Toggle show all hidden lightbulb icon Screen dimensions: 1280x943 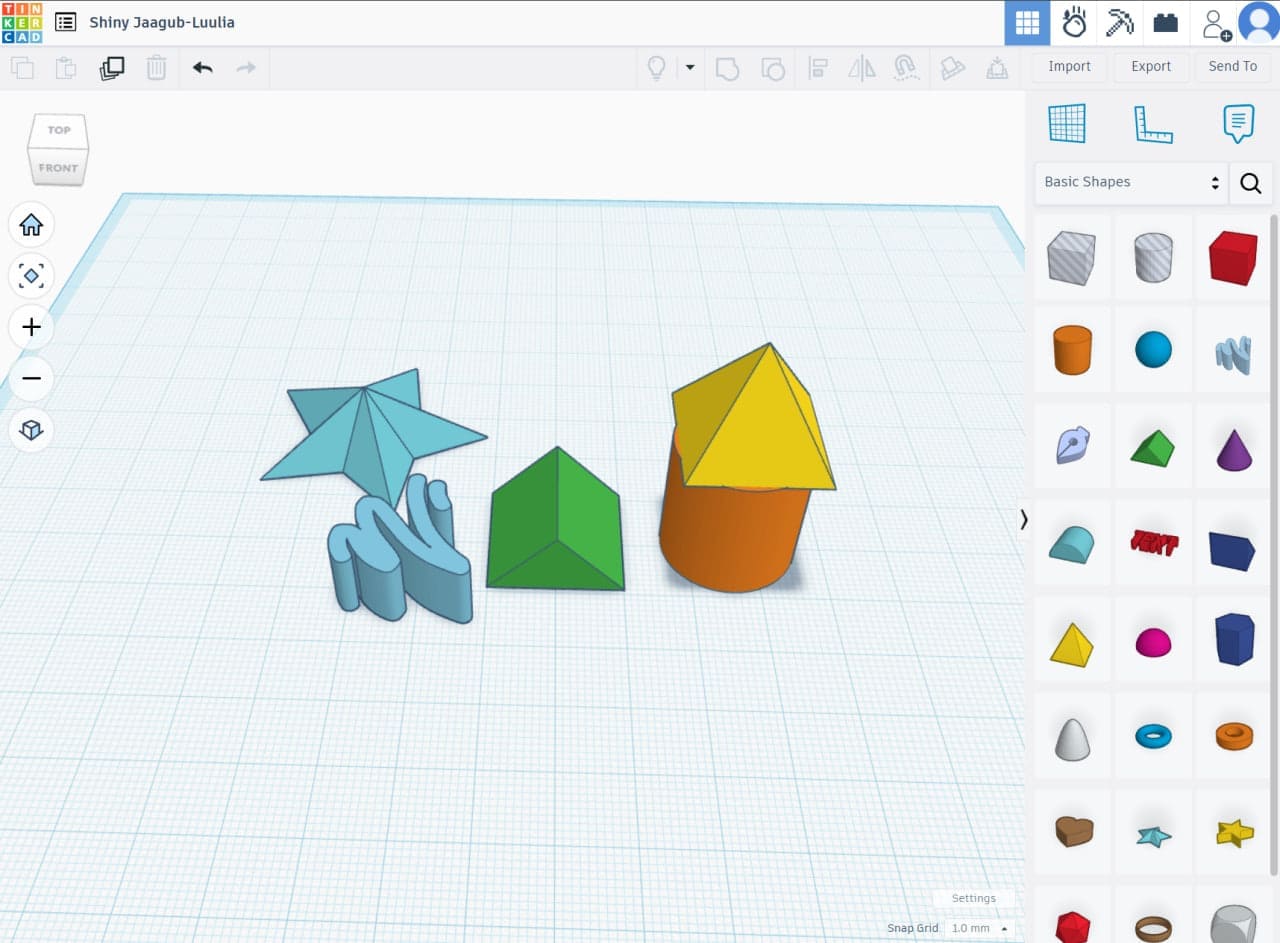pyautogui.click(x=657, y=68)
